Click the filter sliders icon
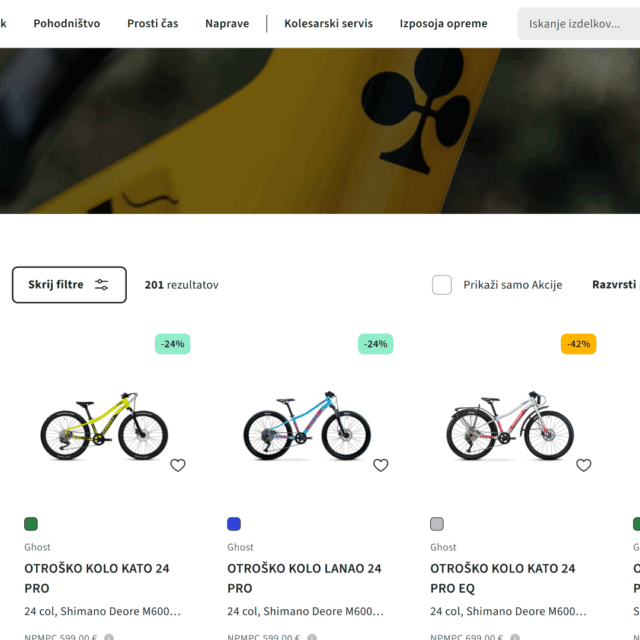Image resolution: width=640 pixels, height=640 pixels. click(102, 285)
